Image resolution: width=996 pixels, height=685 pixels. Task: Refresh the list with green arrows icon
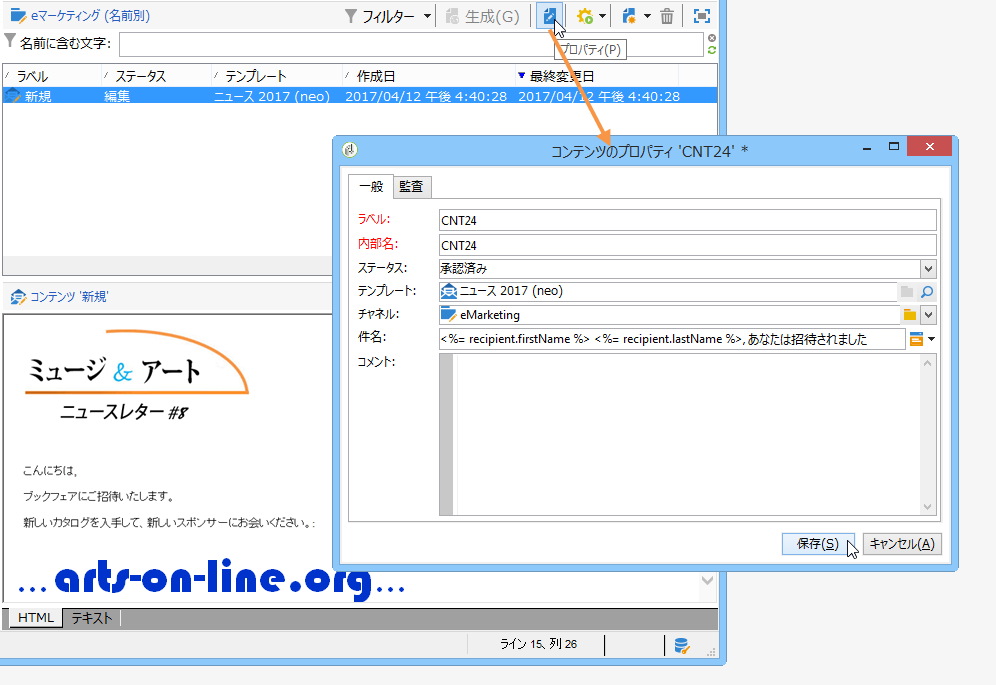(712, 50)
